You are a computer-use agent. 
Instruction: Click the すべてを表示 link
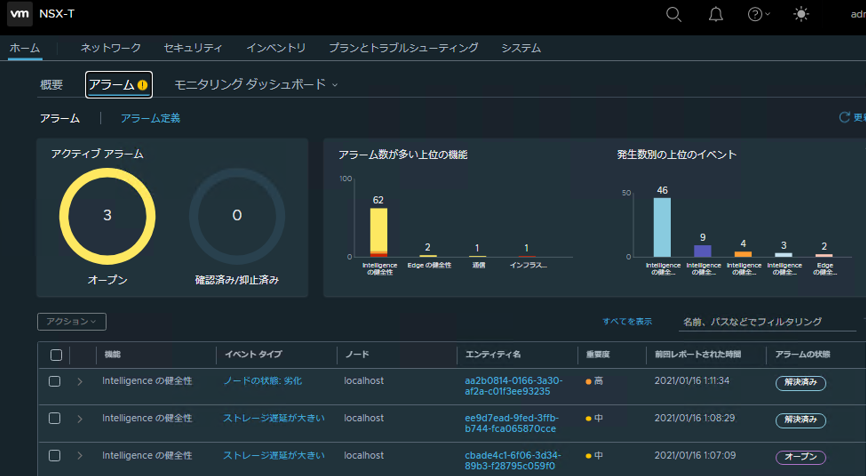627,321
